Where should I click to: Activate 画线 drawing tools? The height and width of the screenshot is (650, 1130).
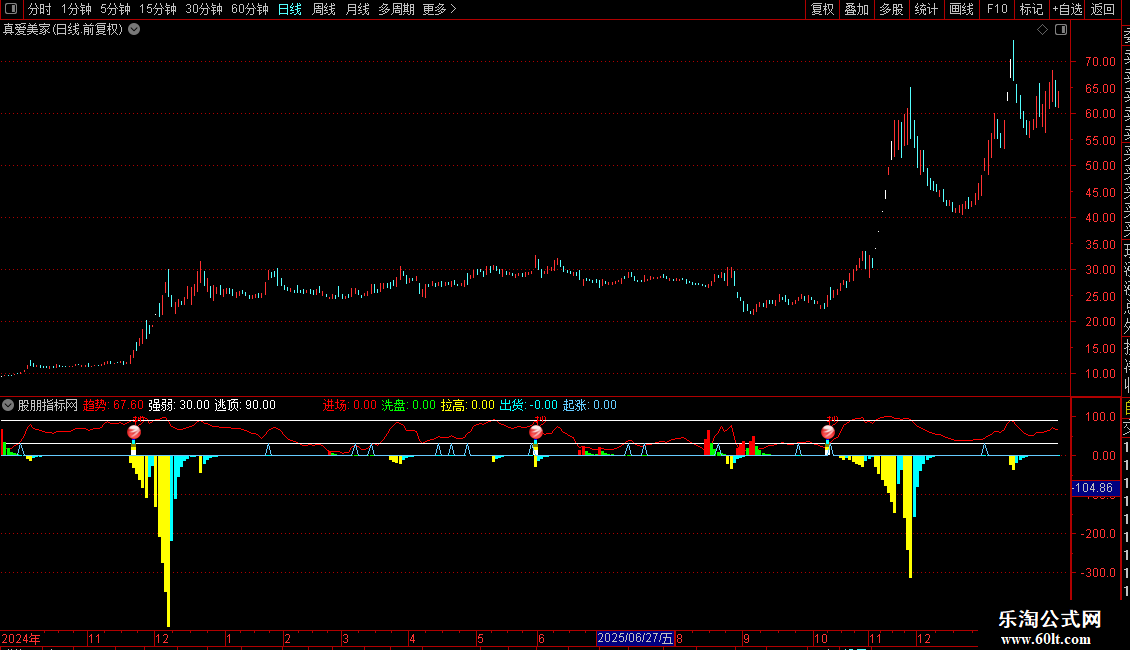(961, 9)
